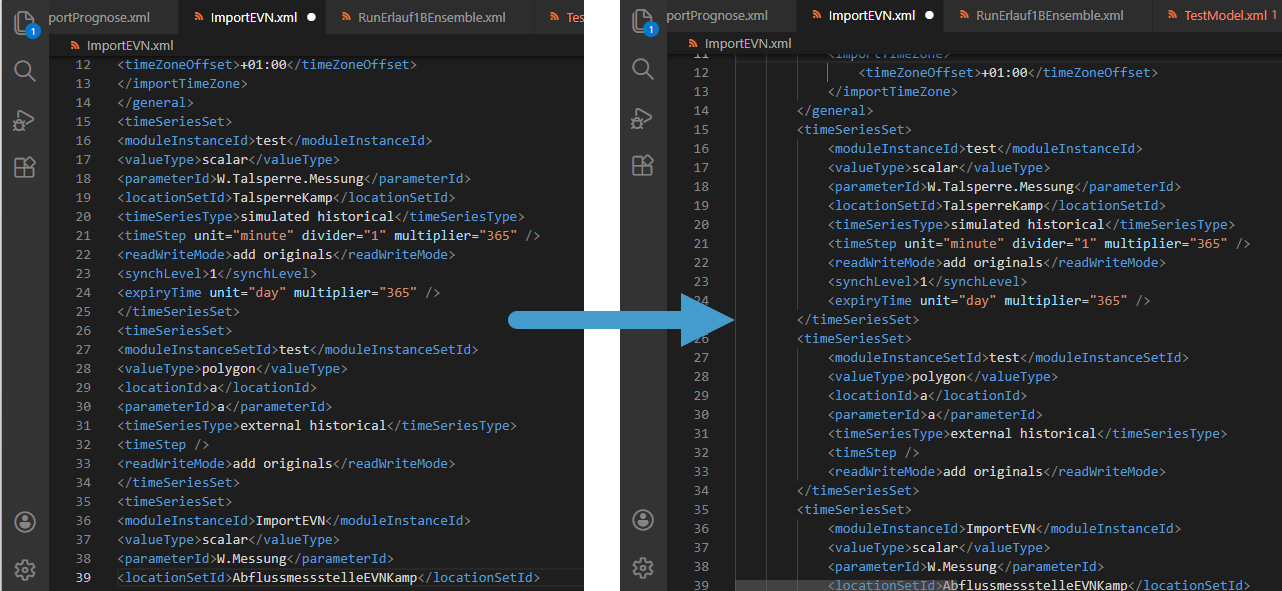
Task: Click the TalsperreKamp locationSetId line in the left window
Action: (286, 197)
